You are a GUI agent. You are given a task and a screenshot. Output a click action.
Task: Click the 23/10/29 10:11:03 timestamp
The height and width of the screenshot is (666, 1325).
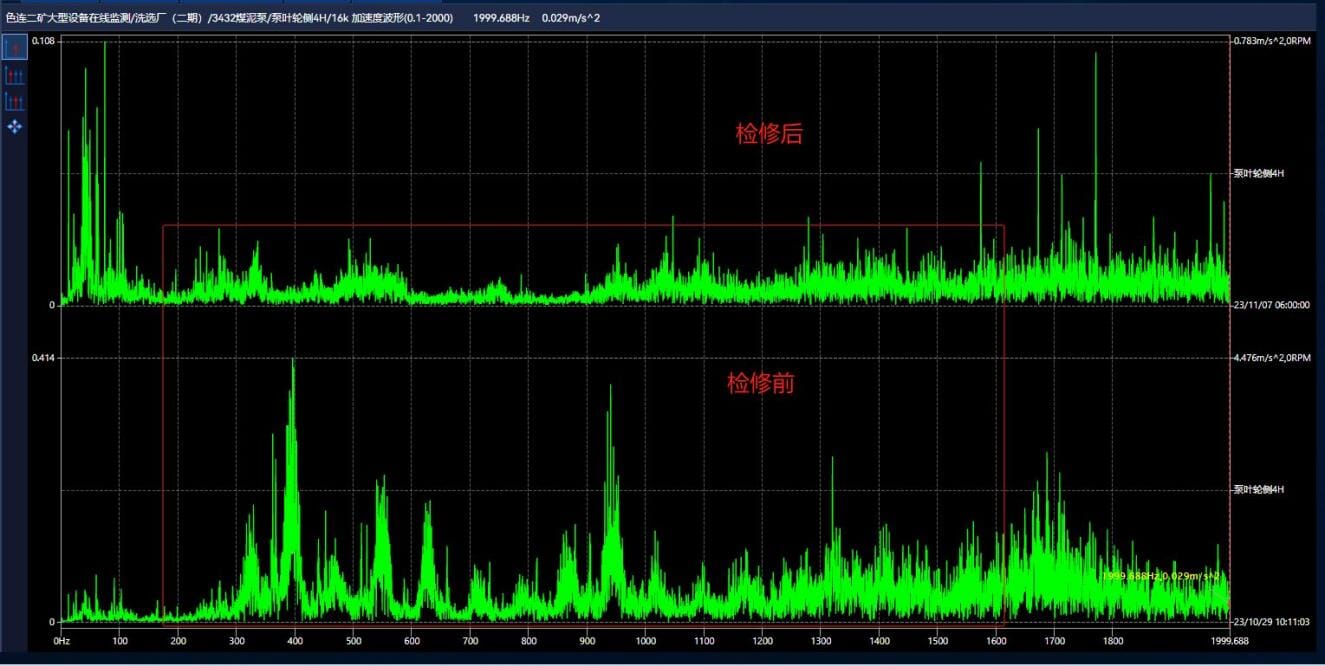tap(1271, 621)
